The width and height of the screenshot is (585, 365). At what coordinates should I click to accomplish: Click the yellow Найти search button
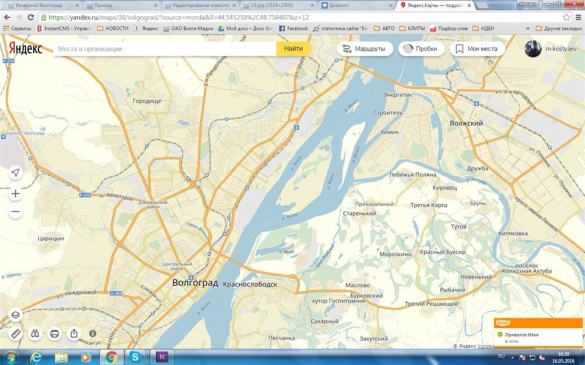293,49
